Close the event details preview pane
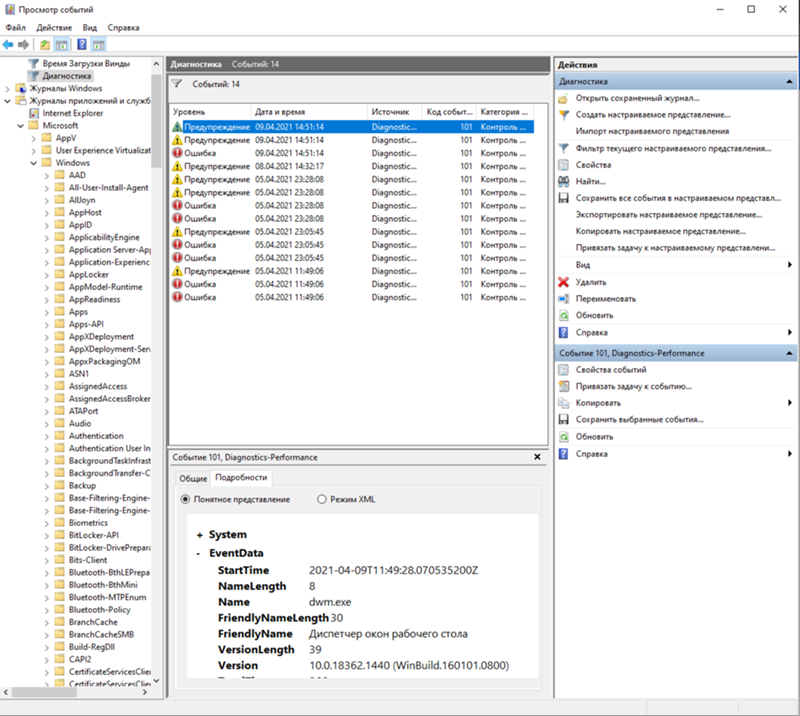Image resolution: width=800 pixels, height=716 pixels. click(537, 457)
